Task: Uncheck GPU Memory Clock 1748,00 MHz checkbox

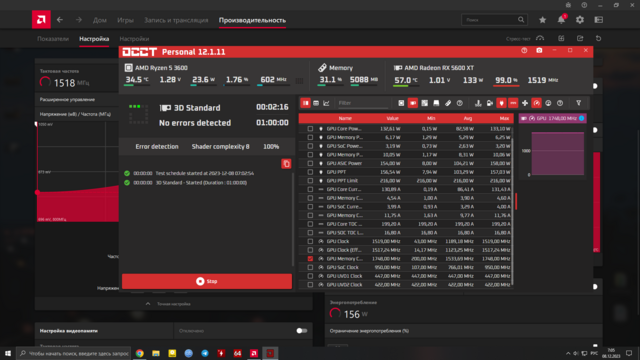Action: pyautogui.click(x=310, y=259)
